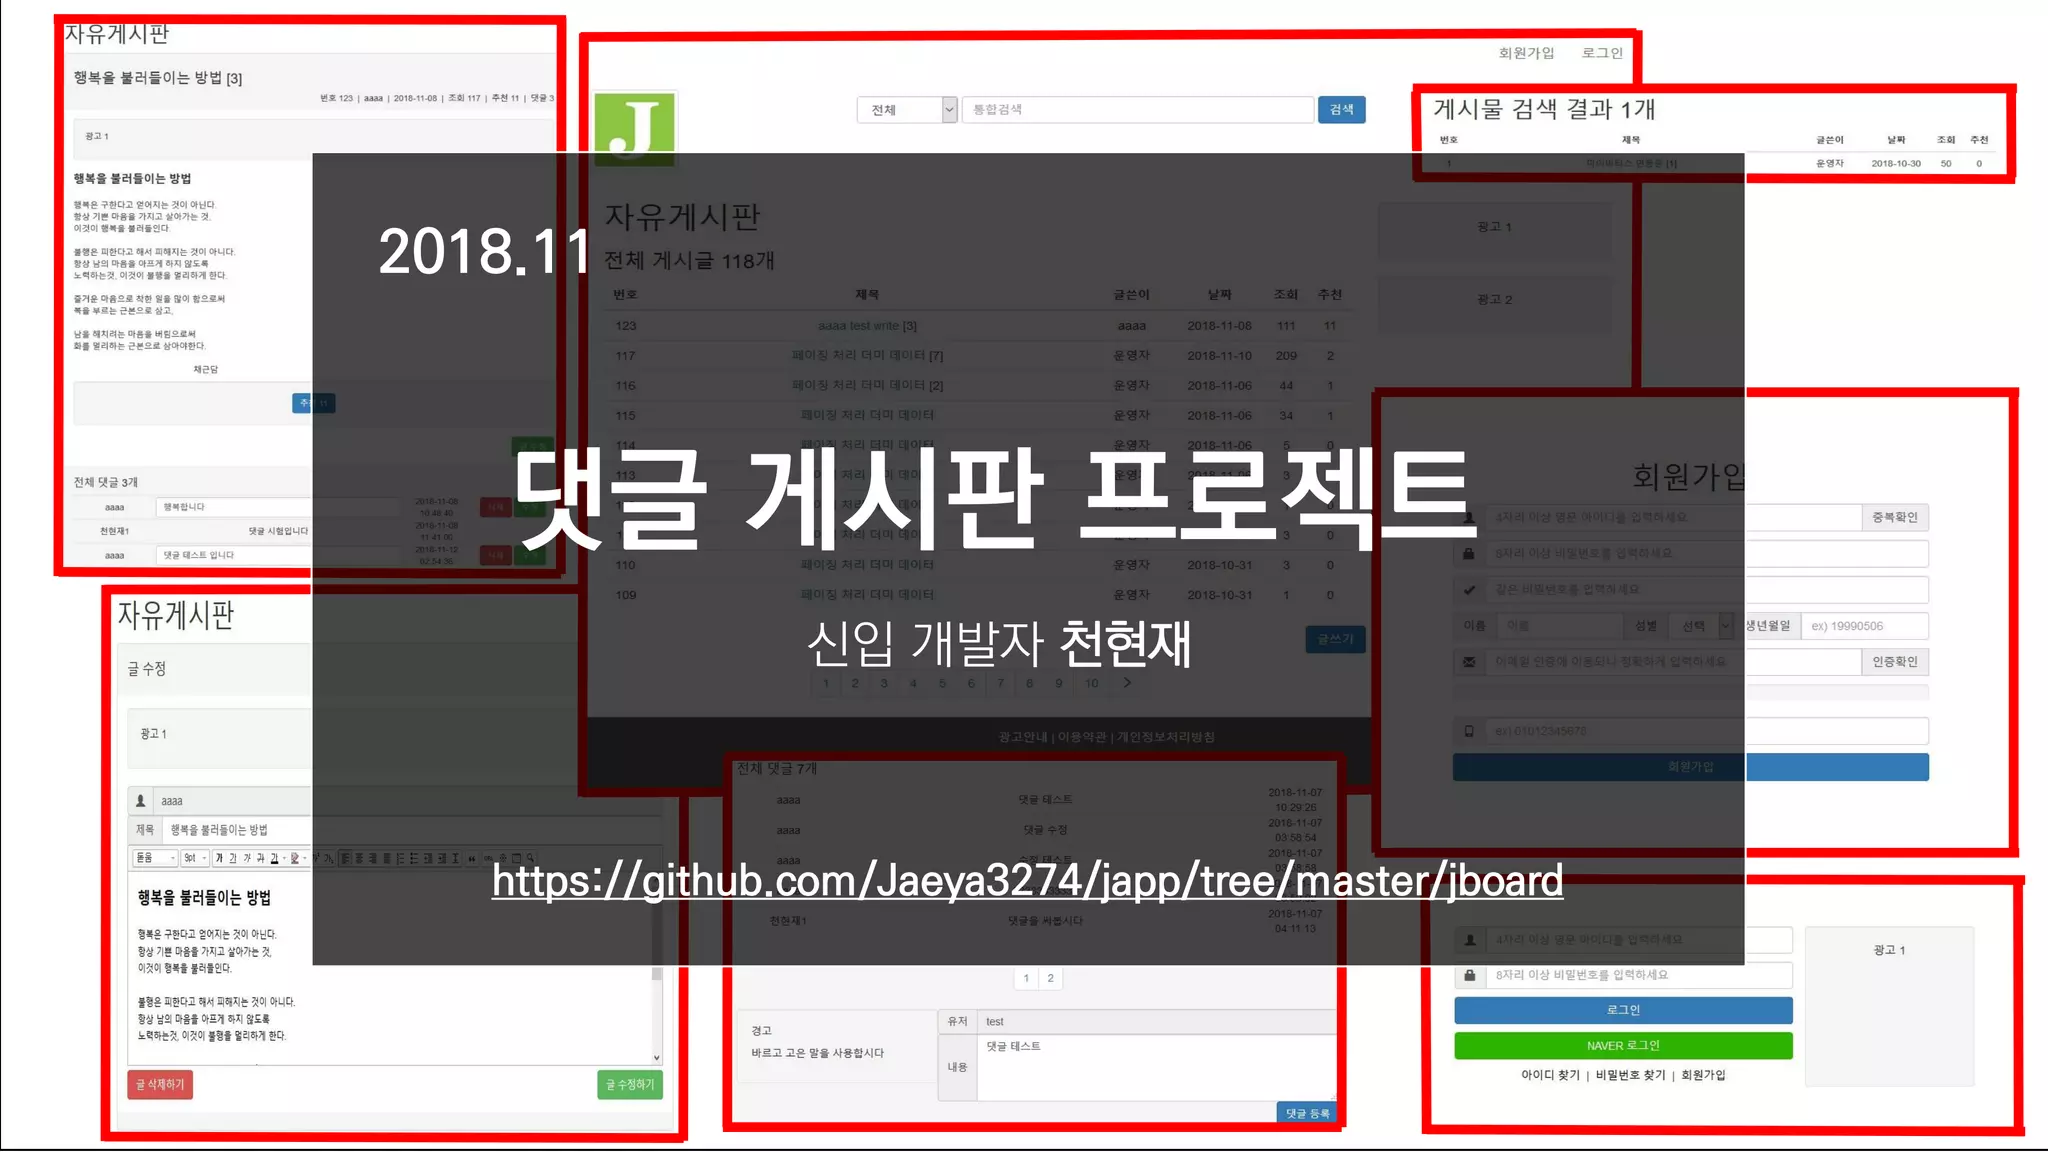The width and height of the screenshot is (2048, 1152).
Task: Click green 글 수정하기 button
Action: 630,1085
